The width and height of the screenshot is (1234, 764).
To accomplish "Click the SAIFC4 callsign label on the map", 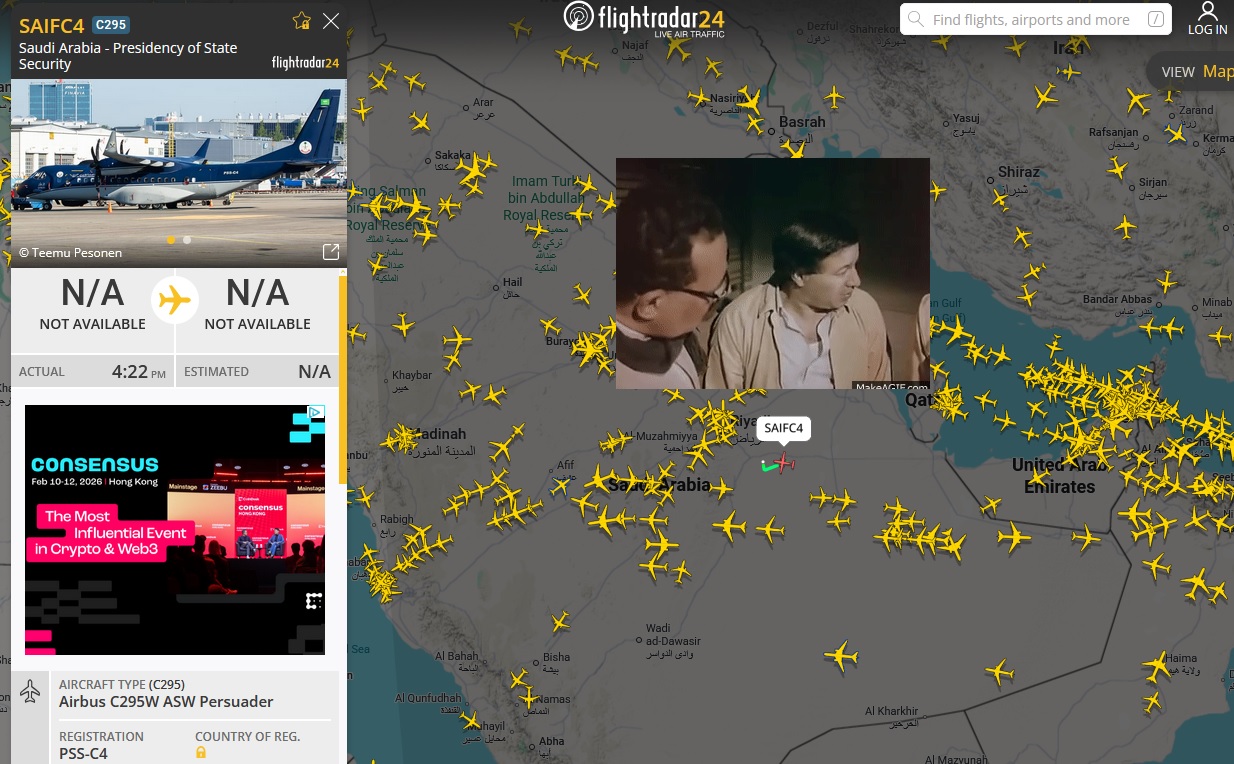I will (783, 428).
